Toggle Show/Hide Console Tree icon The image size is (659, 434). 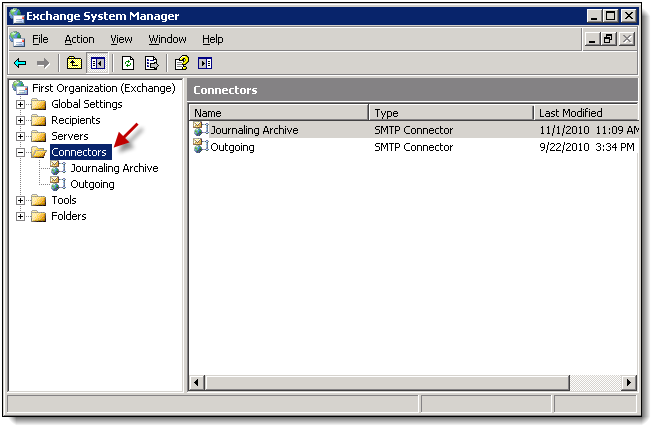click(98, 63)
